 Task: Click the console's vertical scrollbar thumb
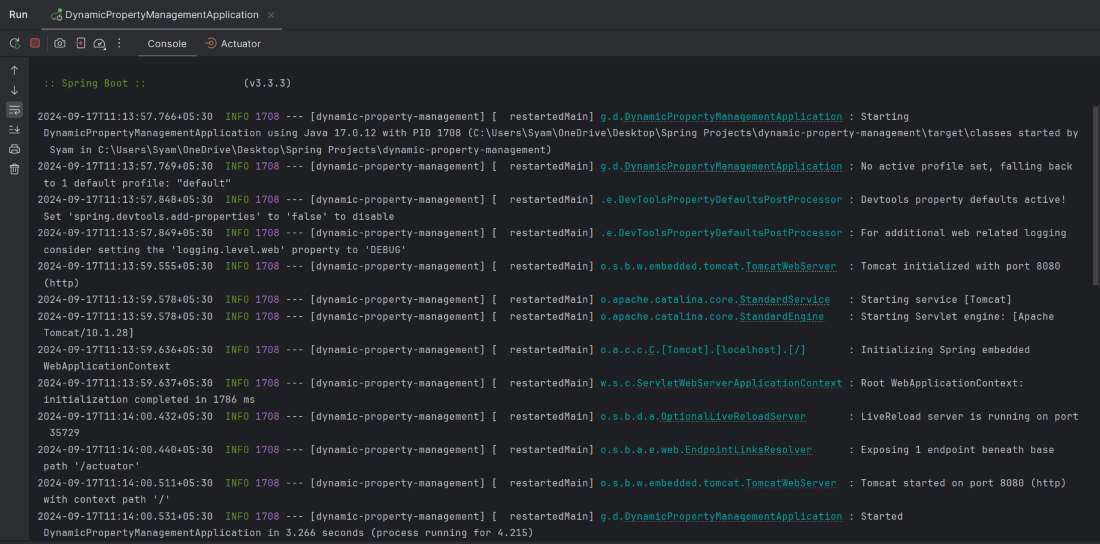pyautogui.click(x=1096, y=195)
